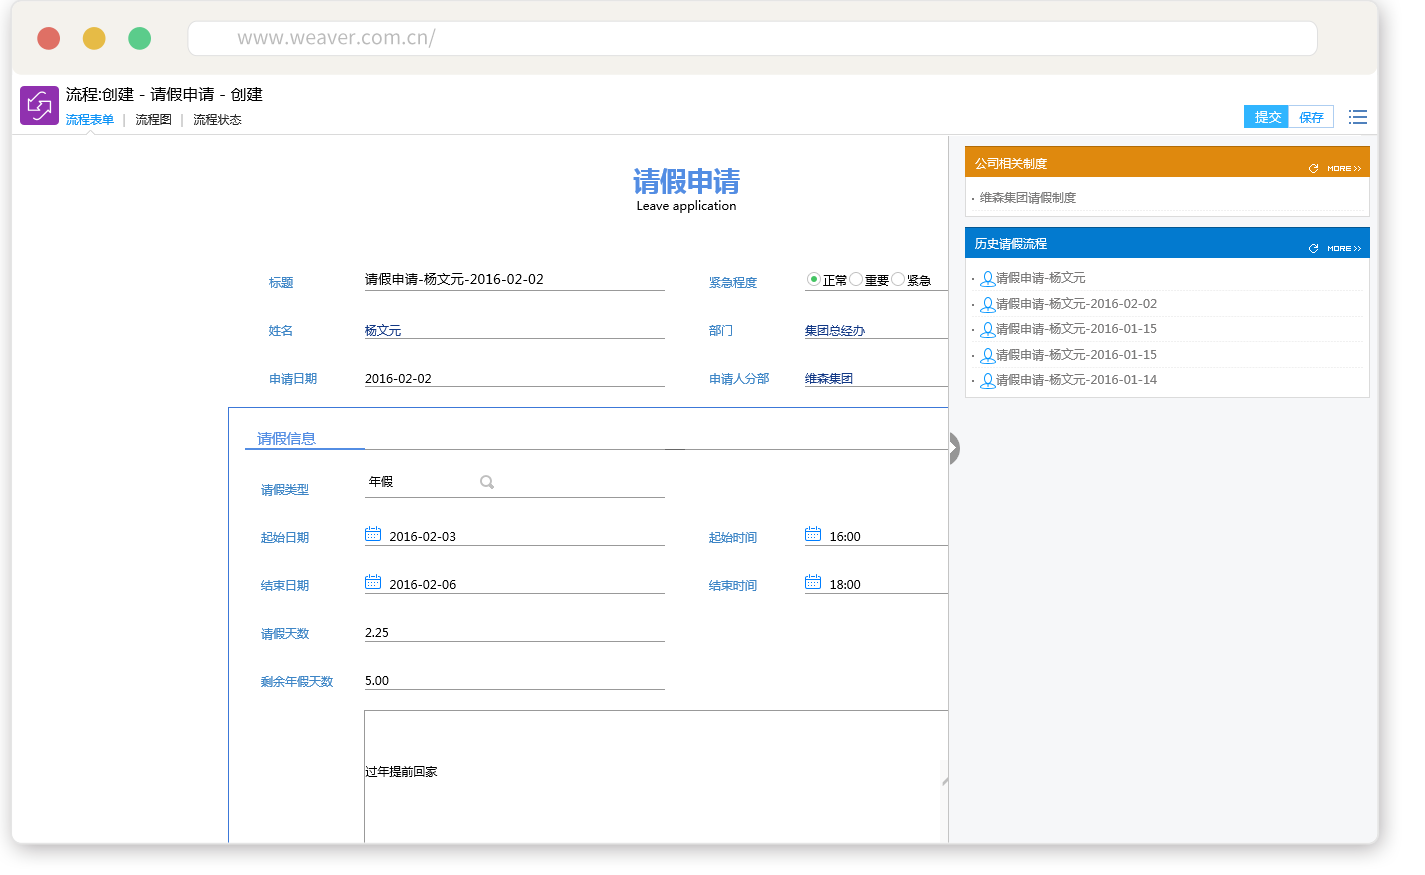Image resolution: width=1425 pixels, height=875 pixels.
Task: Expand MORE in the 公司相关制度 panel
Action: pos(1344,169)
